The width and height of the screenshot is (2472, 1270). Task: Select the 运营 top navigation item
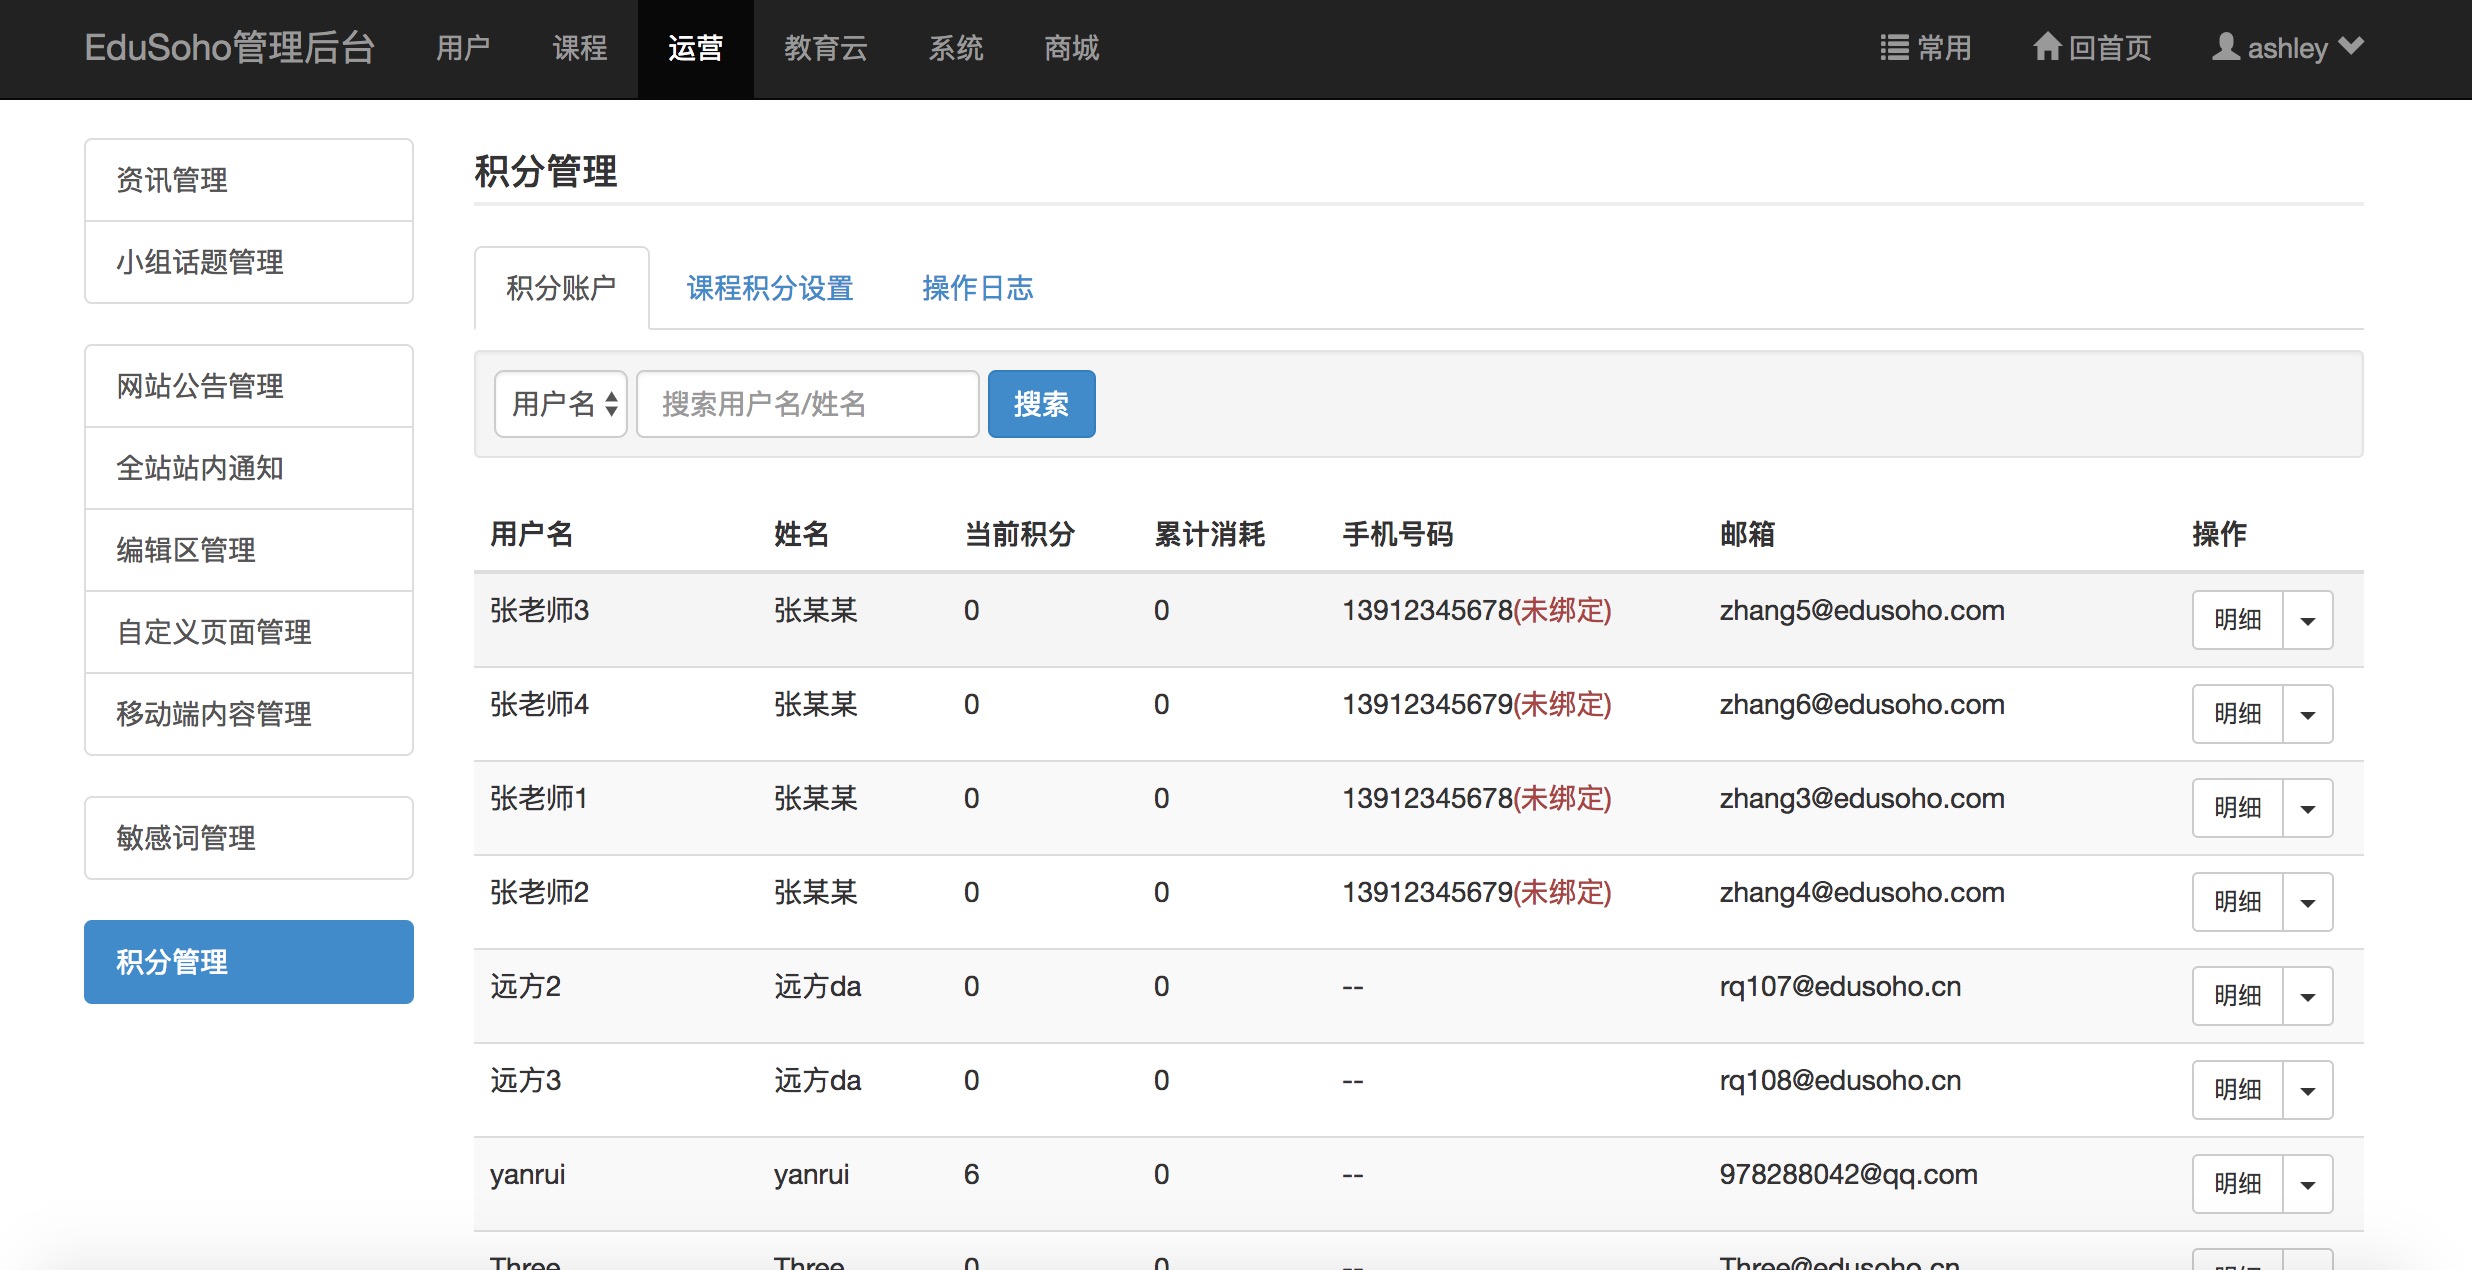click(696, 48)
